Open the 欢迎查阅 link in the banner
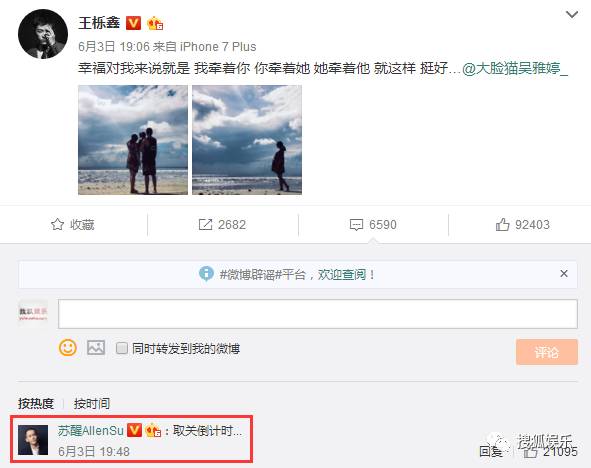Viewport: 591px width, 468px height. tap(342, 274)
